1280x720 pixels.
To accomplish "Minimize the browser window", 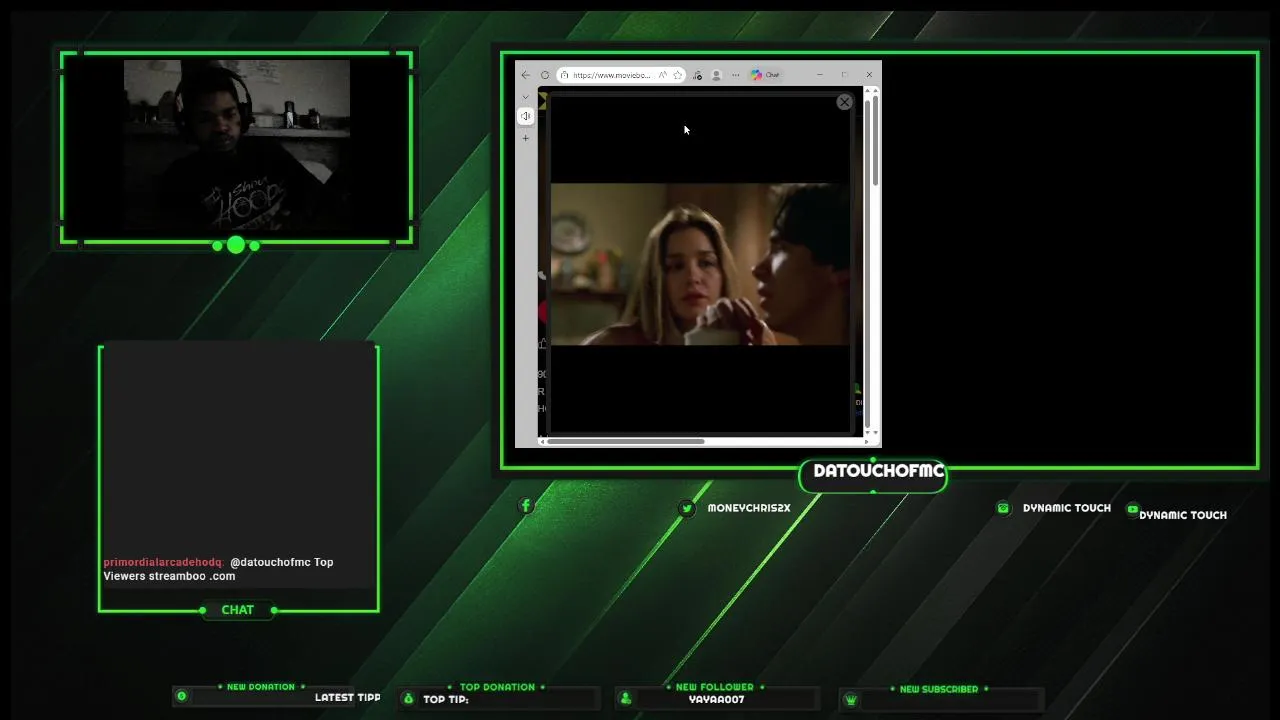I will click(x=819, y=75).
